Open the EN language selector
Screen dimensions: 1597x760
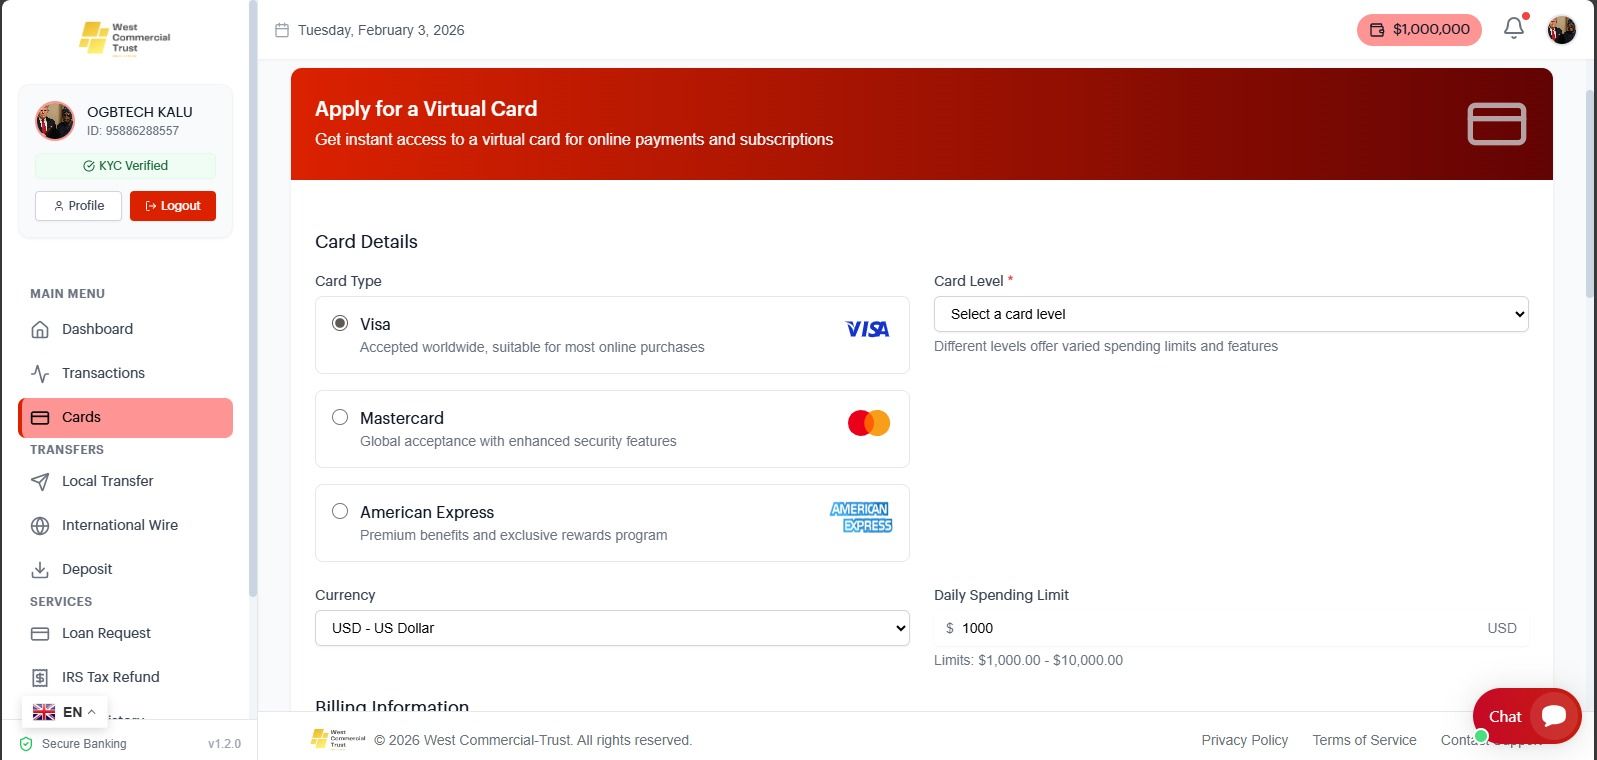pyautogui.click(x=65, y=712)
